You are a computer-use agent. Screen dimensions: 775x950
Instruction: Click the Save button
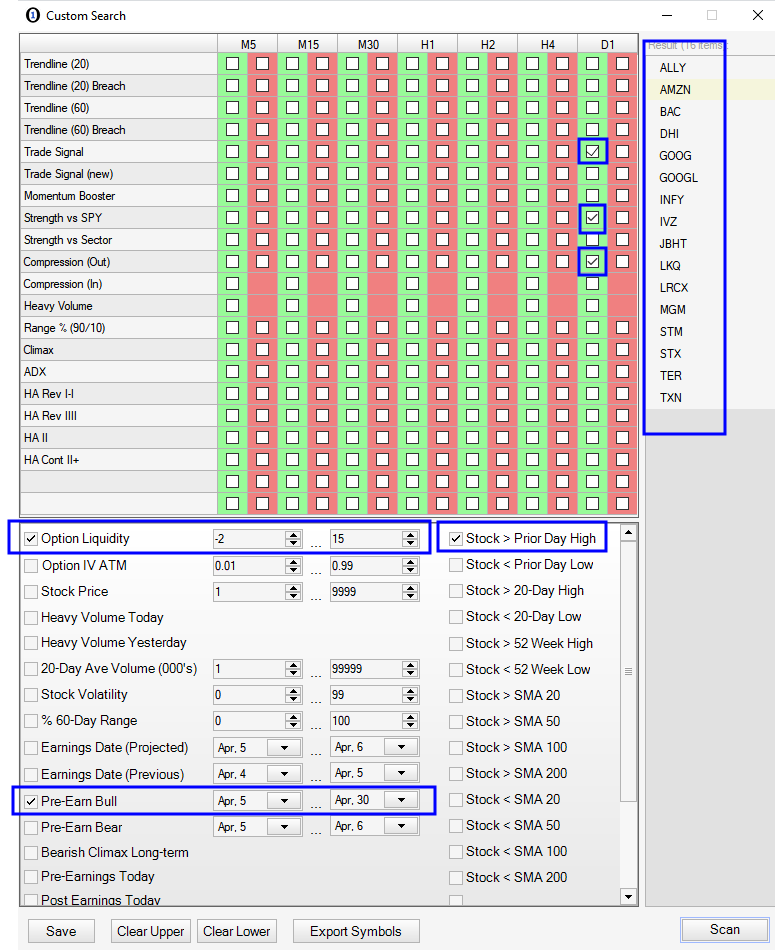click(60, 931)
